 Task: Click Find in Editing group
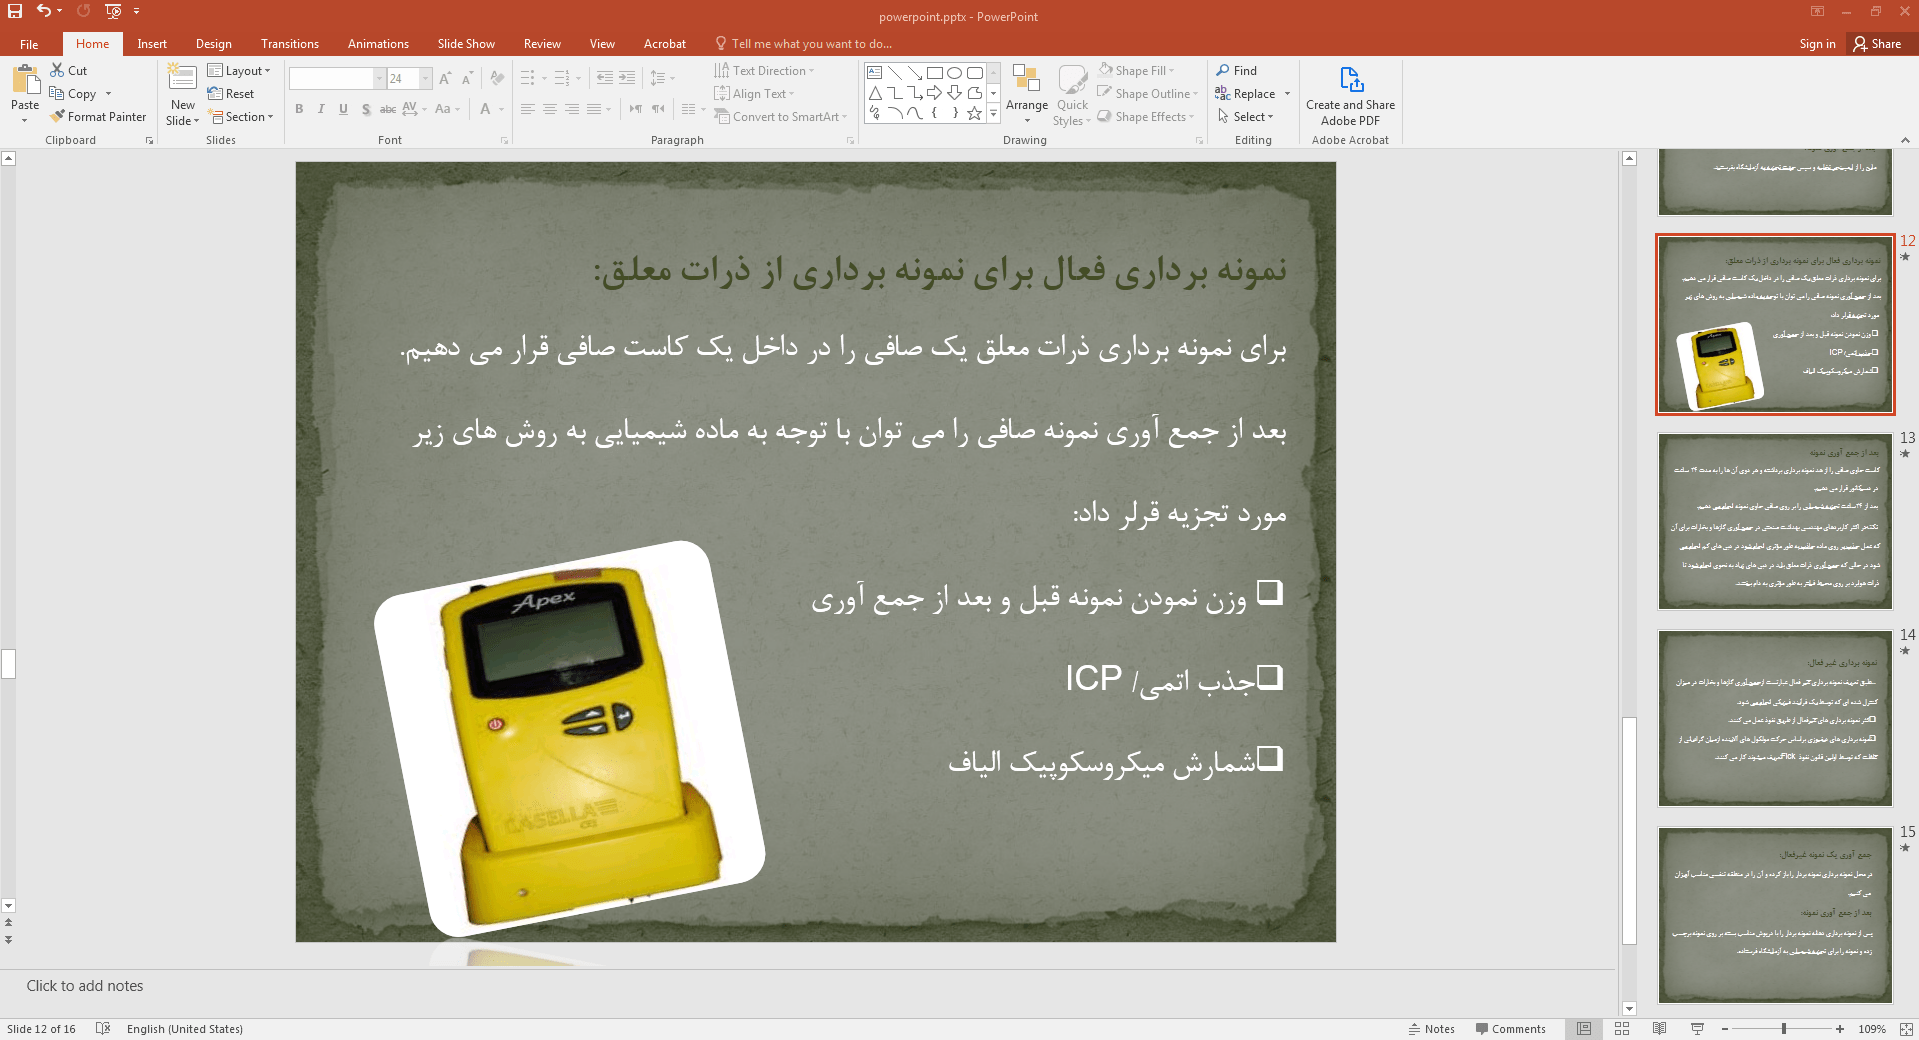coord(1237,71)
